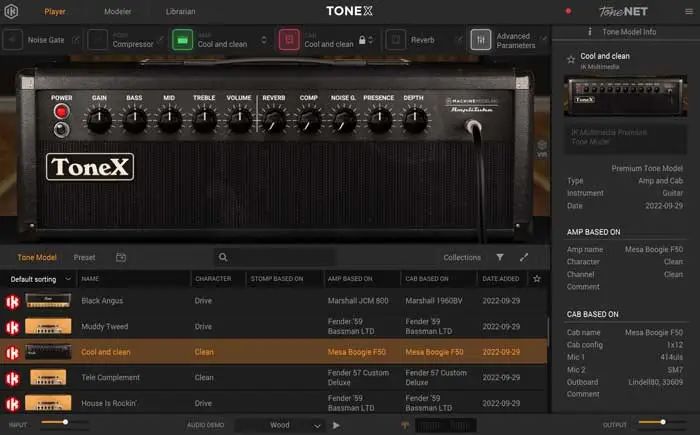The width and height of the screenshot is (700, 435).
Task: Click the IK icon on Cool and clean row
Action: [x=12, y=353]
